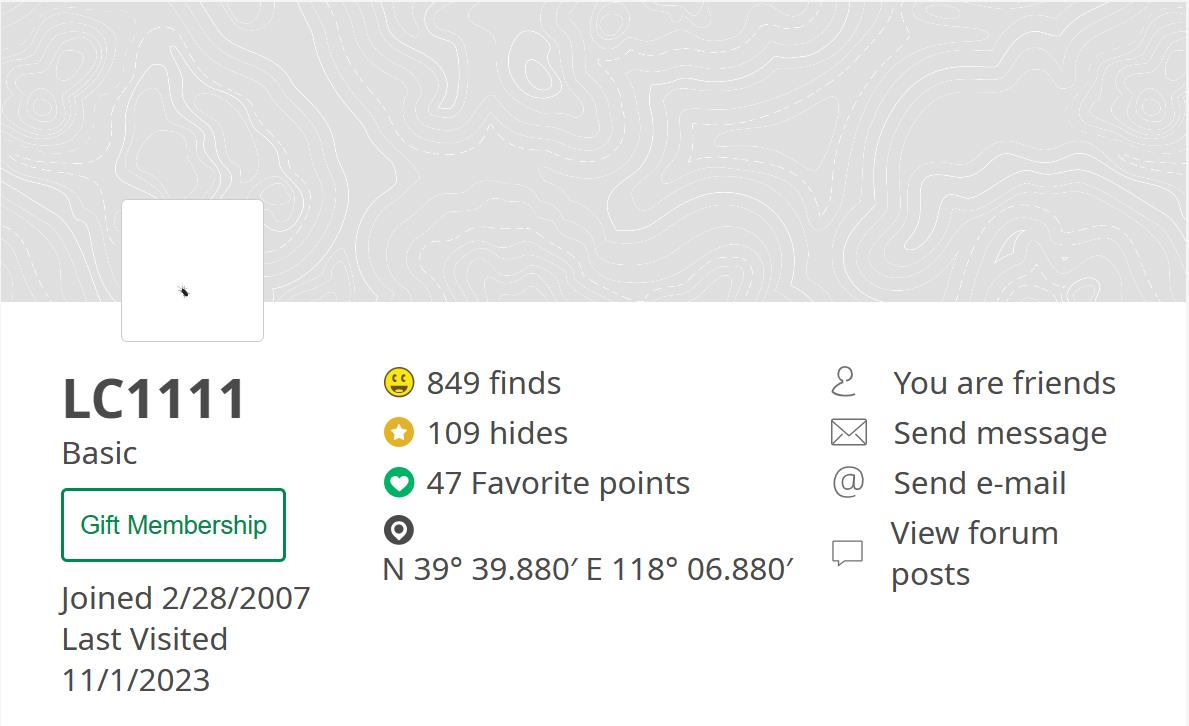Screen dimensions: 1189x726
Task: Click the forum speech bubble icon
Action: click(x=848, y=553)
